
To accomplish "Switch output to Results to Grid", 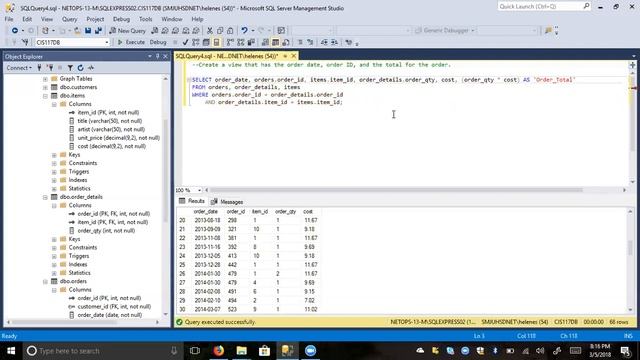I will tap(276, 42).
